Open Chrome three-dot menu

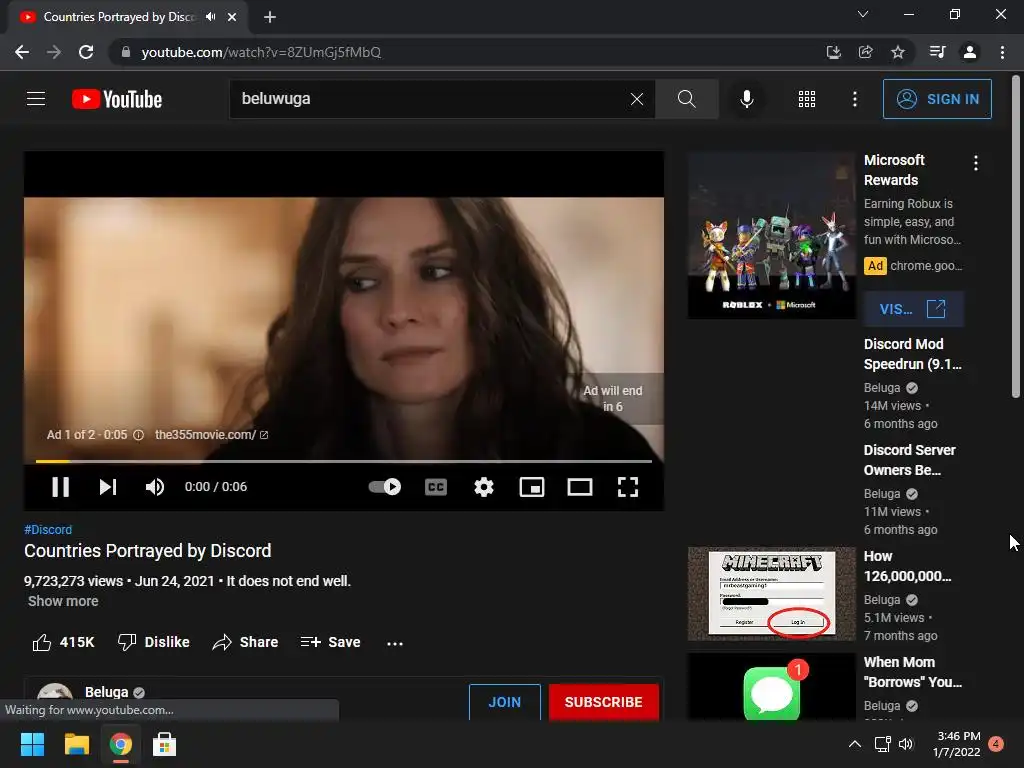point(1002,52)
